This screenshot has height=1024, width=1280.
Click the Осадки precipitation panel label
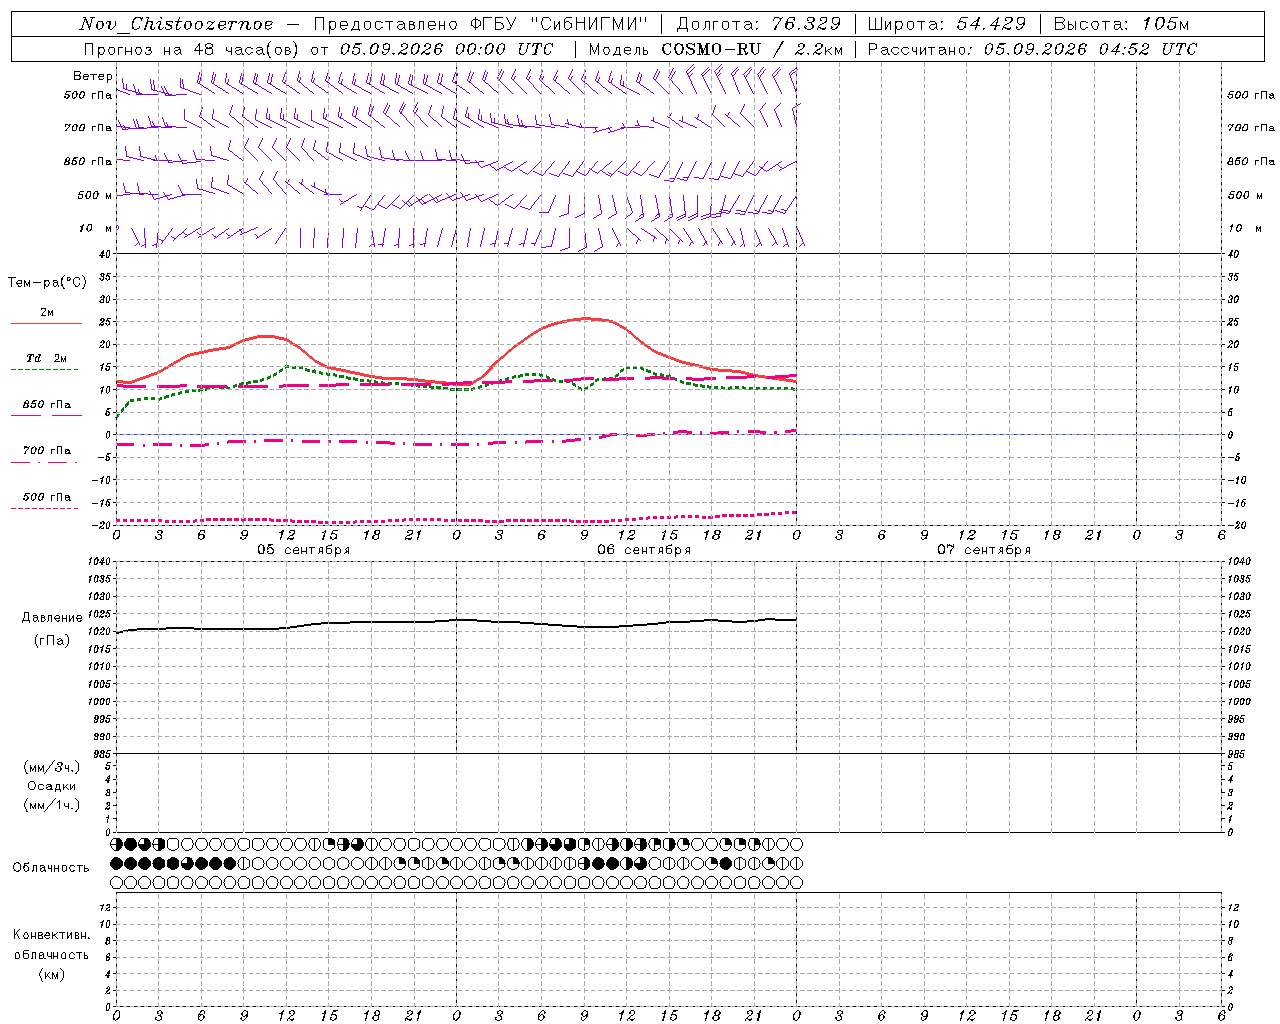[52, 786]
